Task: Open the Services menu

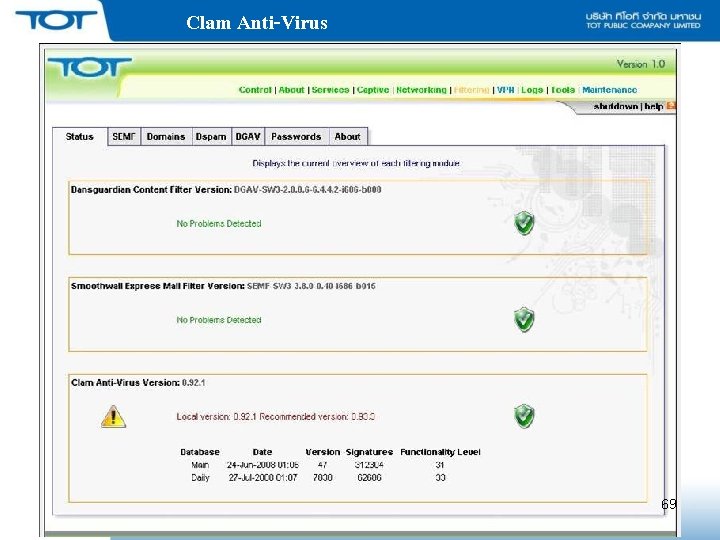Action: pyautogui.click(x=330, y=90)
